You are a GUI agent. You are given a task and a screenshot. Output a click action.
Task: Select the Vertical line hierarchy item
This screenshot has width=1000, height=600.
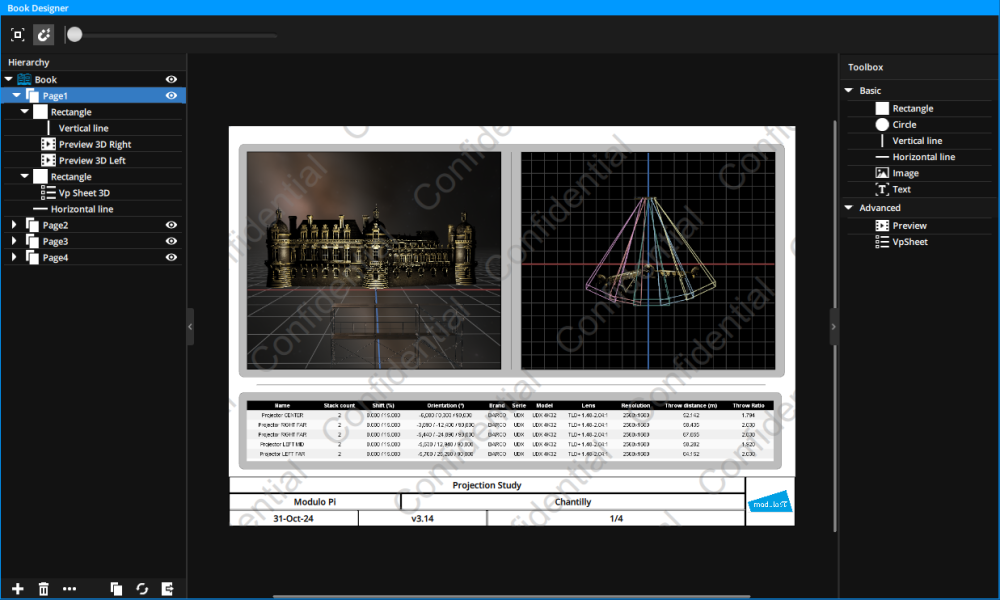tap(84, 128)
